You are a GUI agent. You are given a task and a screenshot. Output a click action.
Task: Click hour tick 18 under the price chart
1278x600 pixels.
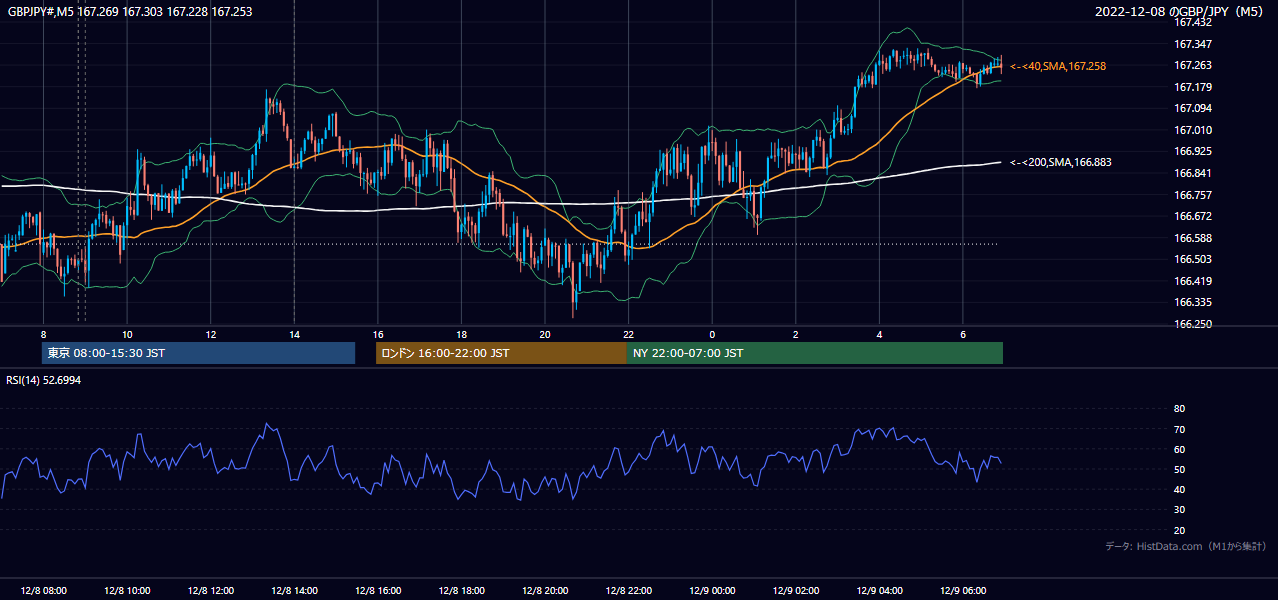coord(461,334)
